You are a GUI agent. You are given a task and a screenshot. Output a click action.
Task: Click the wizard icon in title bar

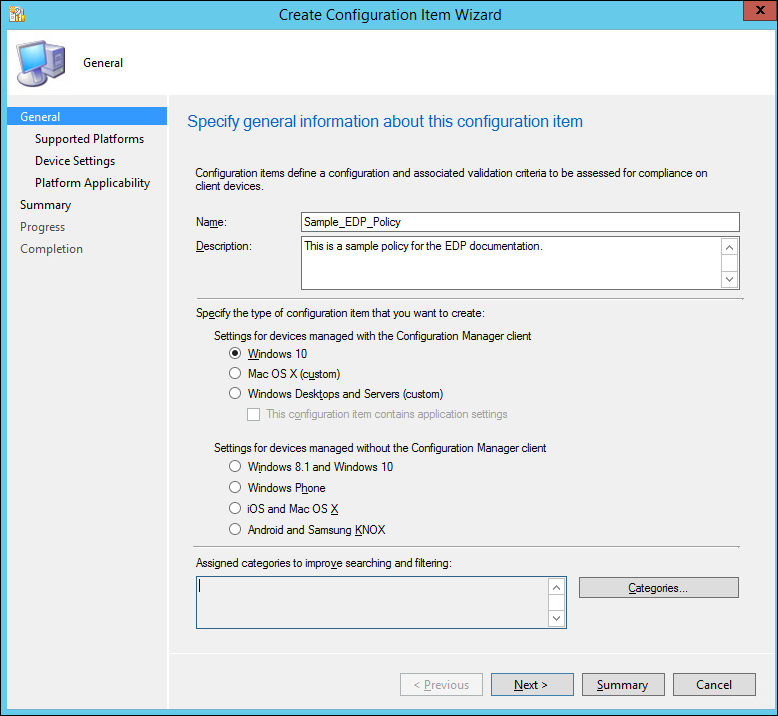(x=17, y=15)
